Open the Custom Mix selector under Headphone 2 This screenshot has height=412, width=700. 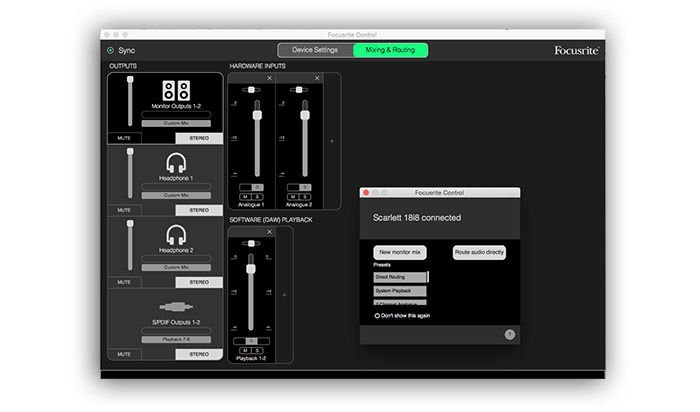tap(176, 267)
